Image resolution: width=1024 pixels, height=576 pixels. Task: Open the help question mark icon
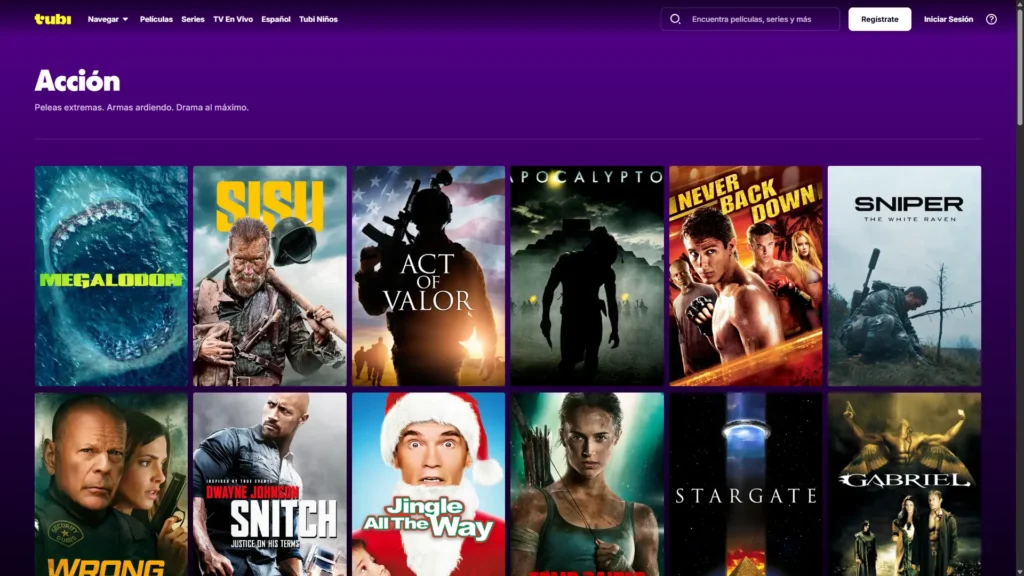(991, 19)
